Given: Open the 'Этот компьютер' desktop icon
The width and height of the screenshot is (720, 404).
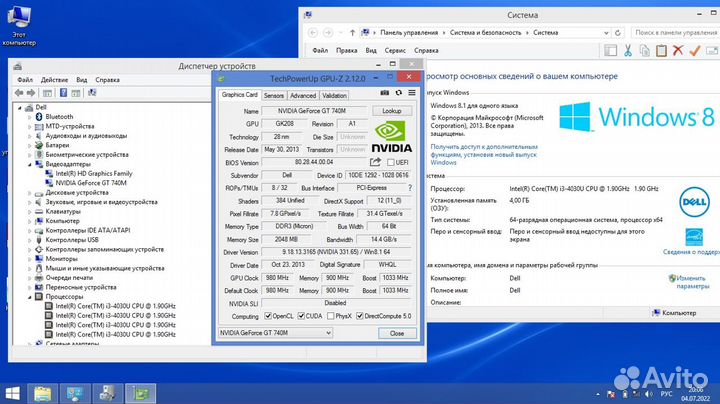Looking at the screenshot, I should click(19, 25).
